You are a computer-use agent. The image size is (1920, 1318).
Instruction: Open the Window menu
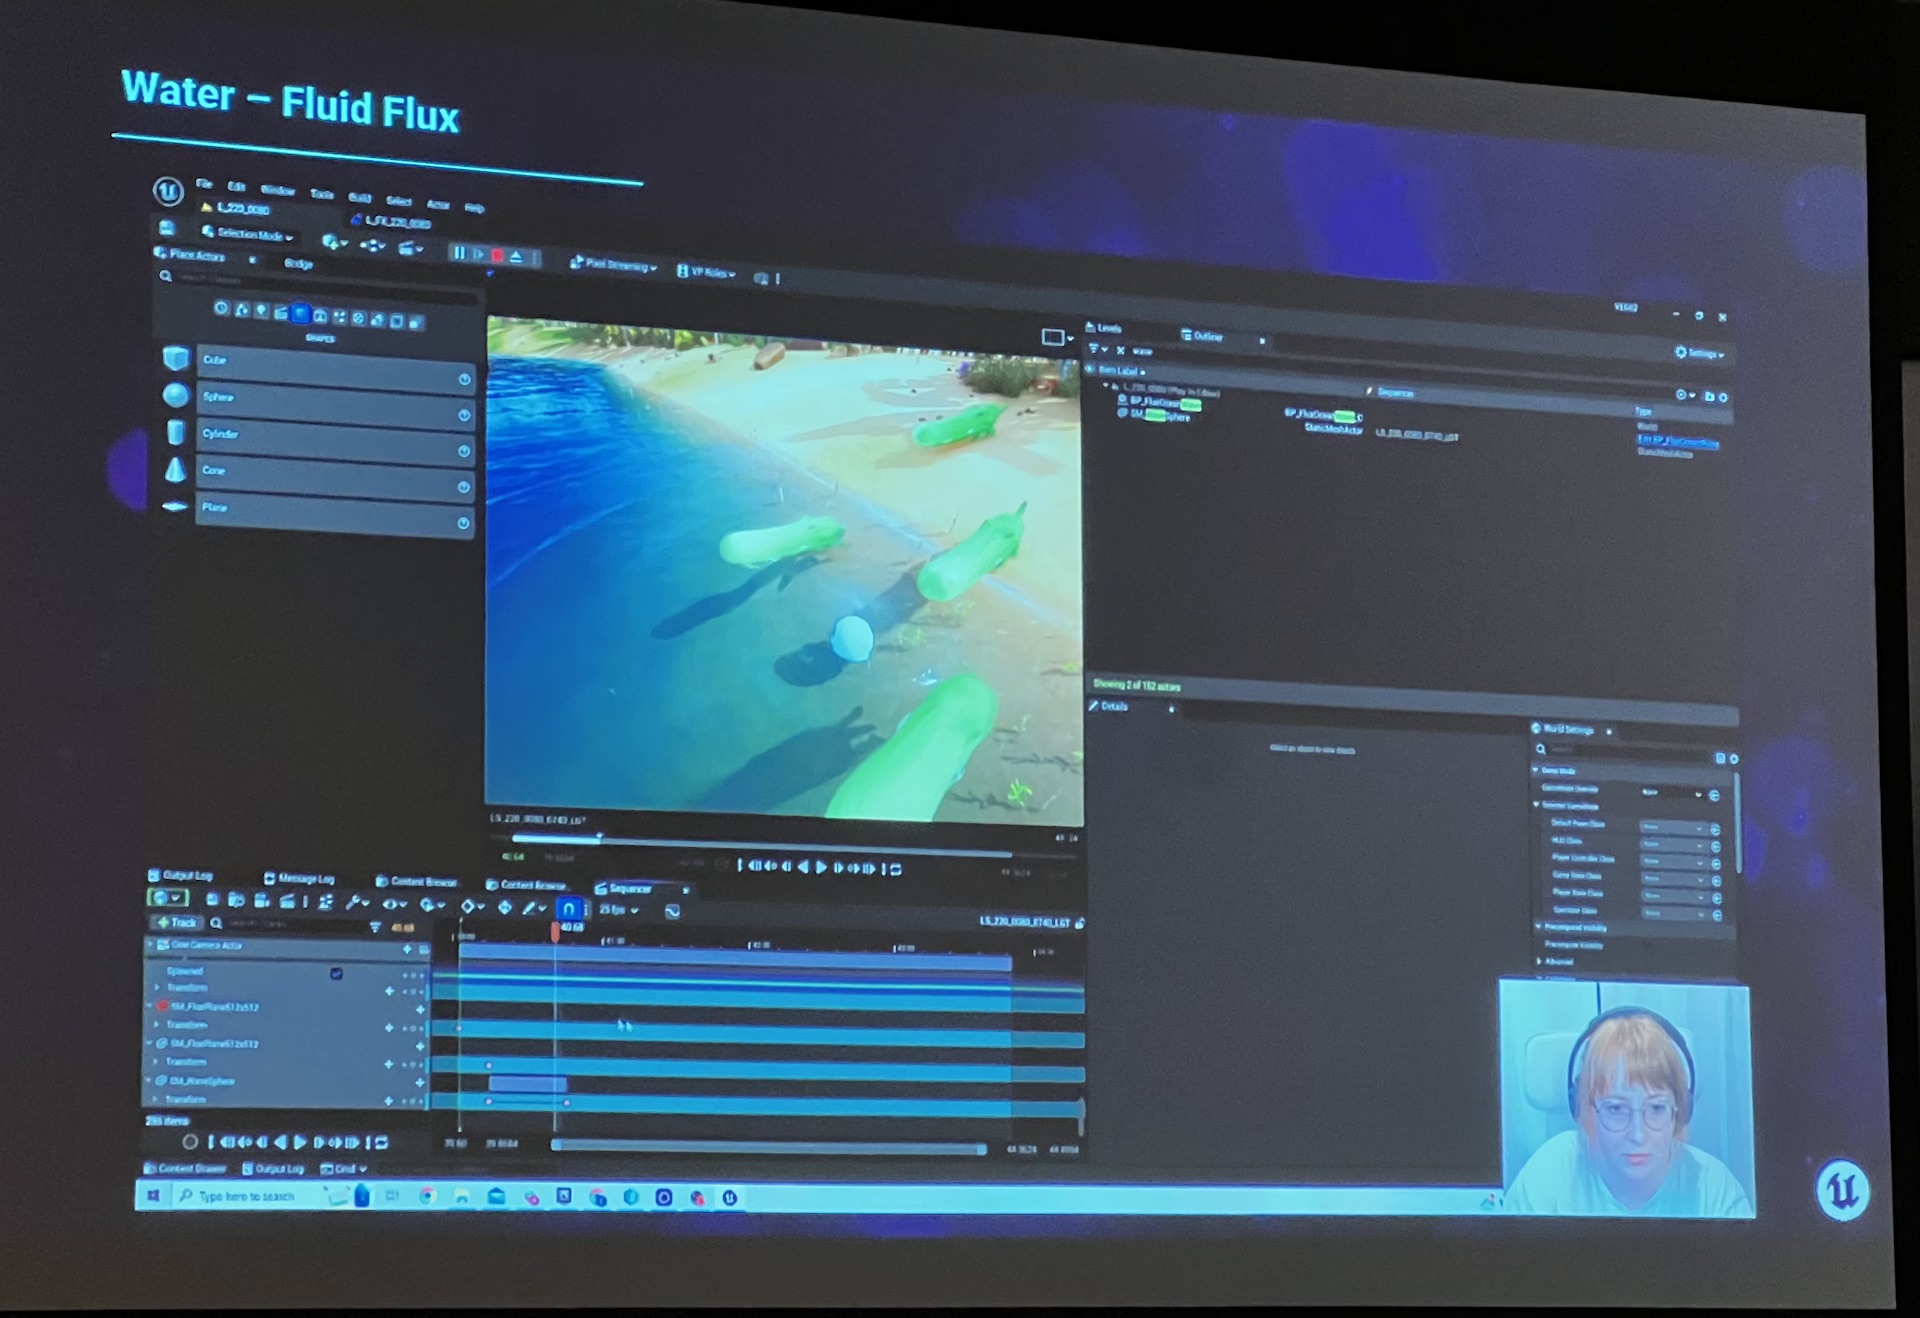click(x=277, y=190)
